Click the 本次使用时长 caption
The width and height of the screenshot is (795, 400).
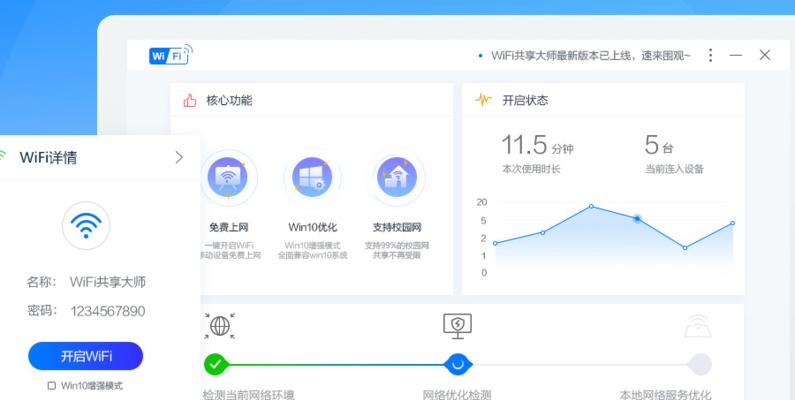[x=531, y=169]
